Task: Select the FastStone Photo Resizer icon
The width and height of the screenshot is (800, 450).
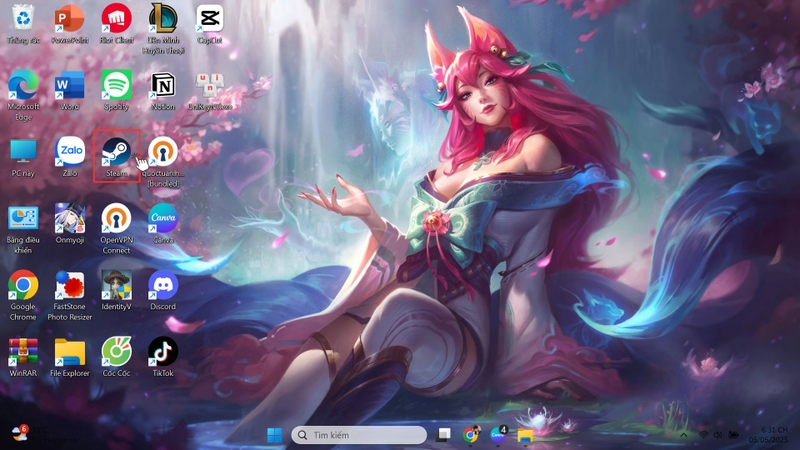Action: point(69,295)
